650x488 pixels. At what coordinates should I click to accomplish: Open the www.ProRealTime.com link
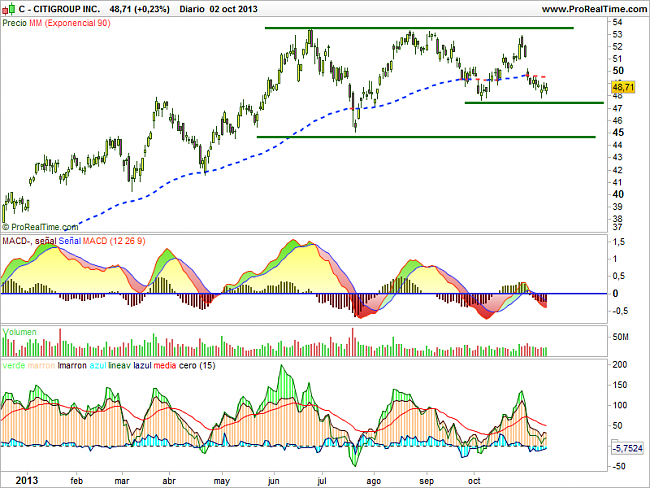coord(594,9)
